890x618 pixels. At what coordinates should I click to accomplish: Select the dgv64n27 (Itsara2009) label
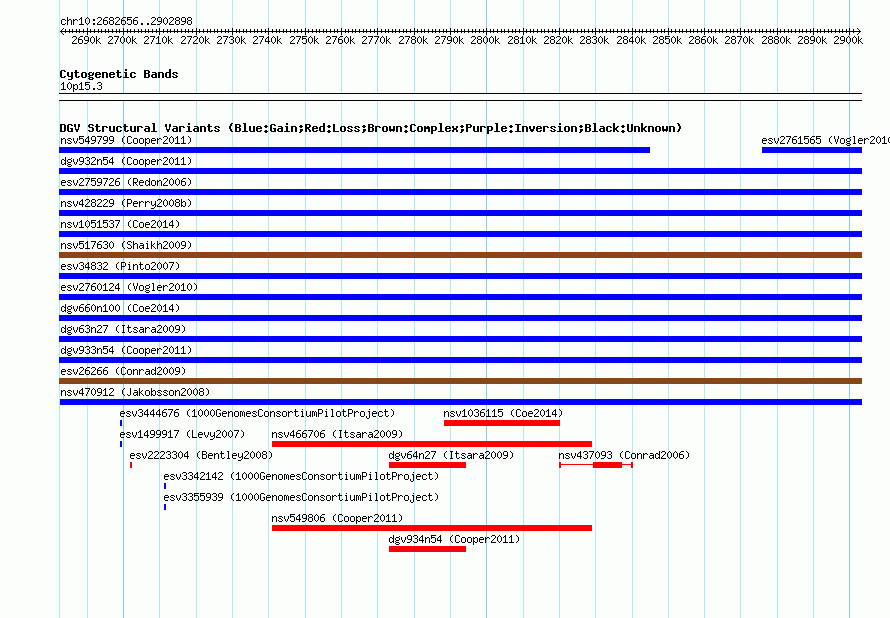click(x=451, y=455)
